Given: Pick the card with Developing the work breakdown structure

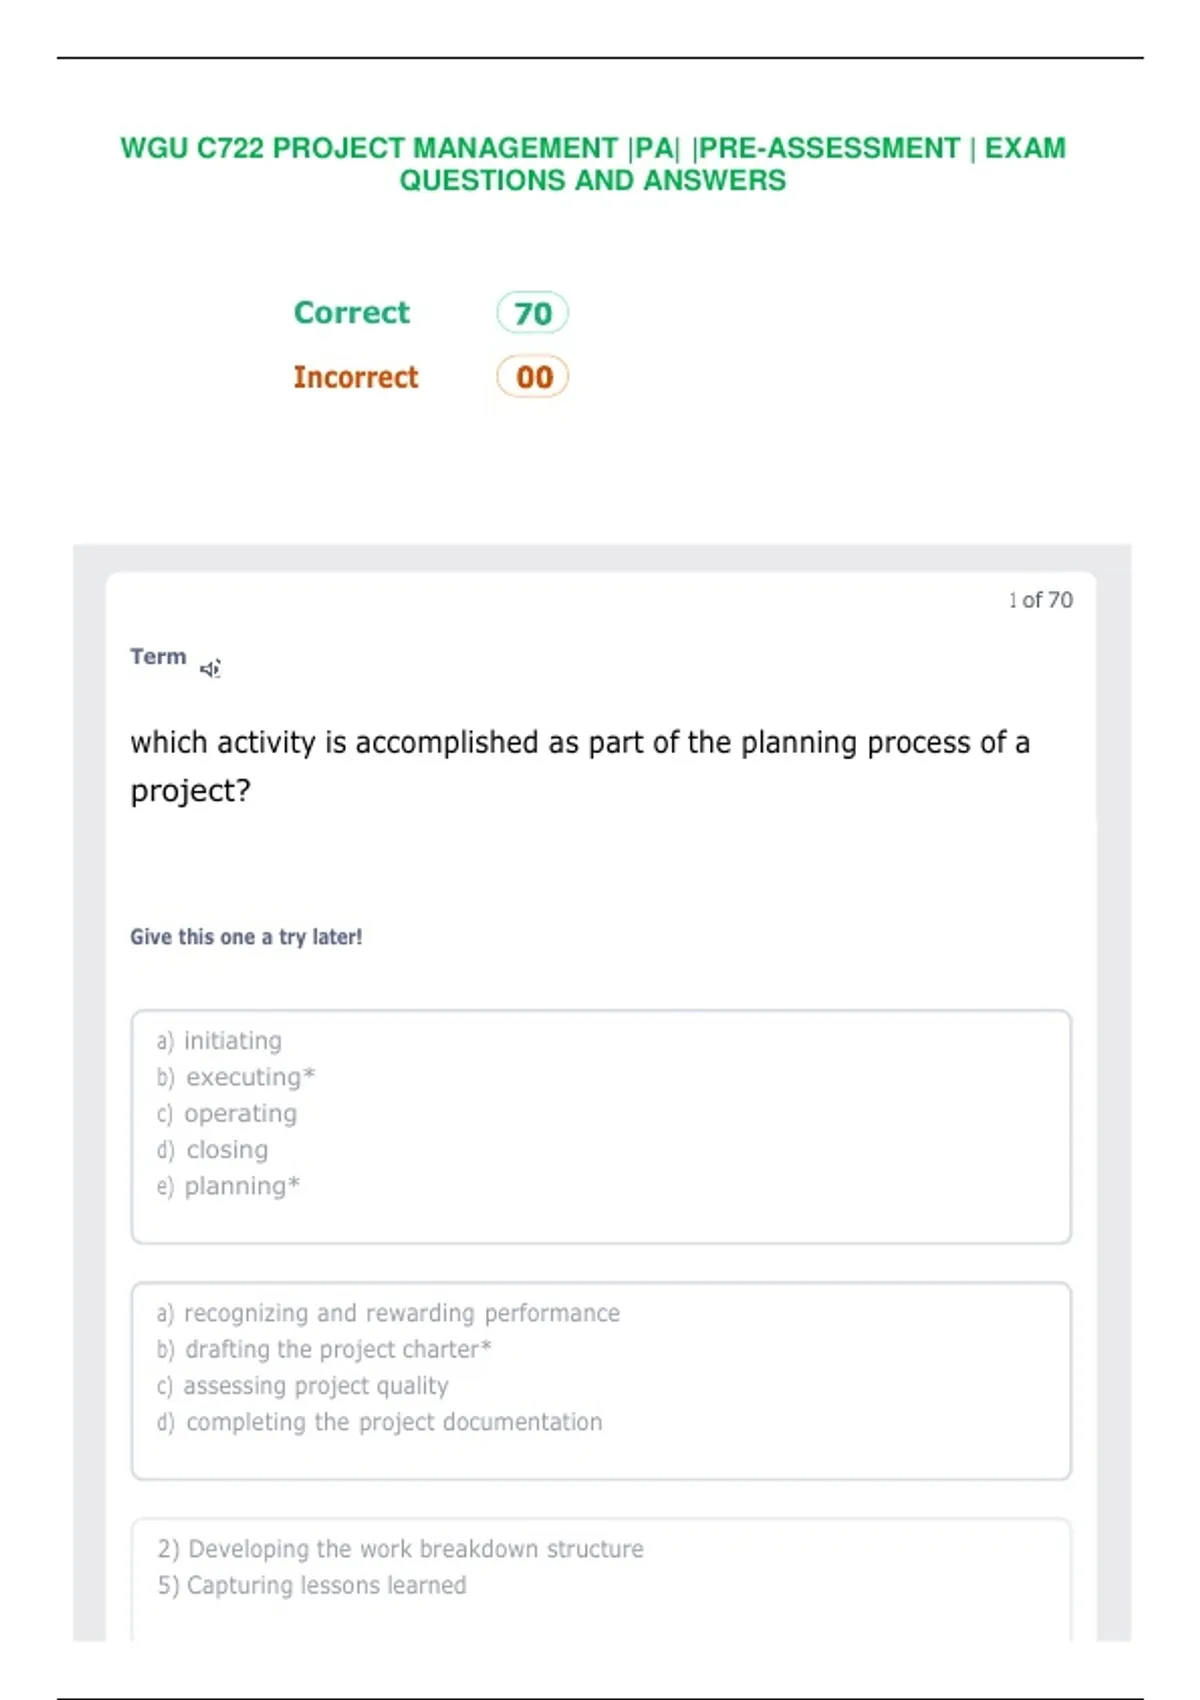Looking at the screenshot, I should 601,1580.
